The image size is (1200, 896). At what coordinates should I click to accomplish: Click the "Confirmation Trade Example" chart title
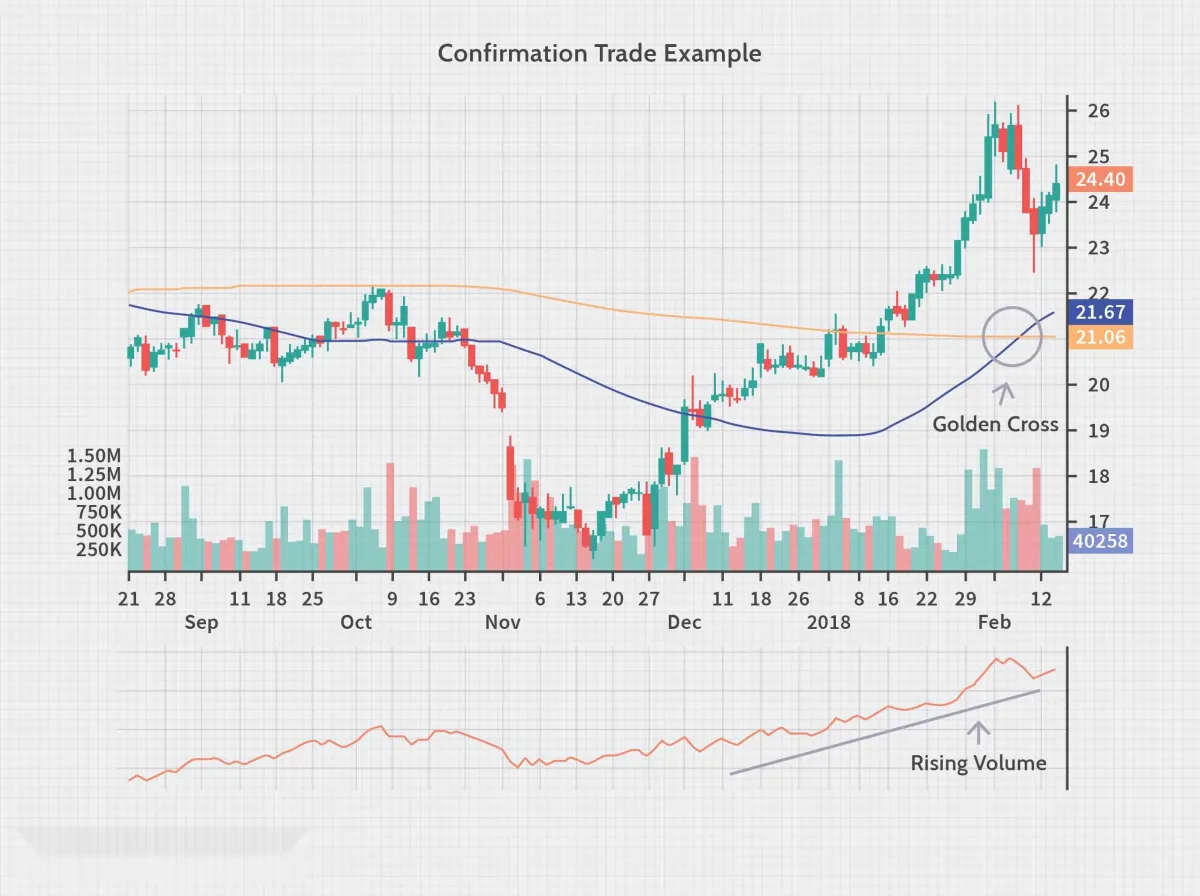pos(599,53)
